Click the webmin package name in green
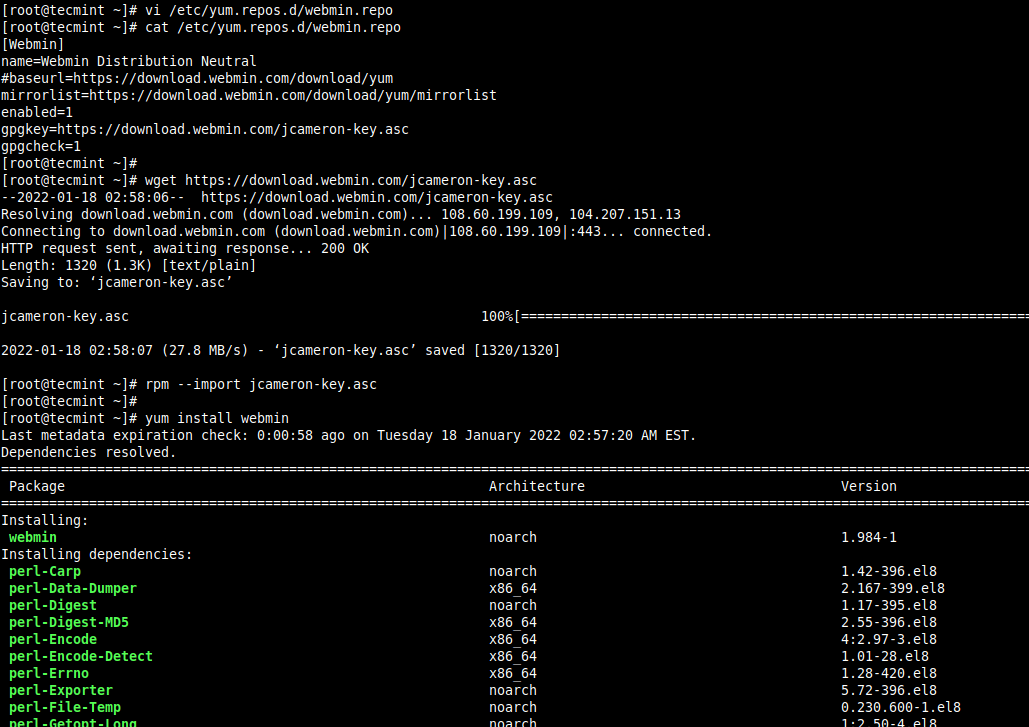 [31, 537]
